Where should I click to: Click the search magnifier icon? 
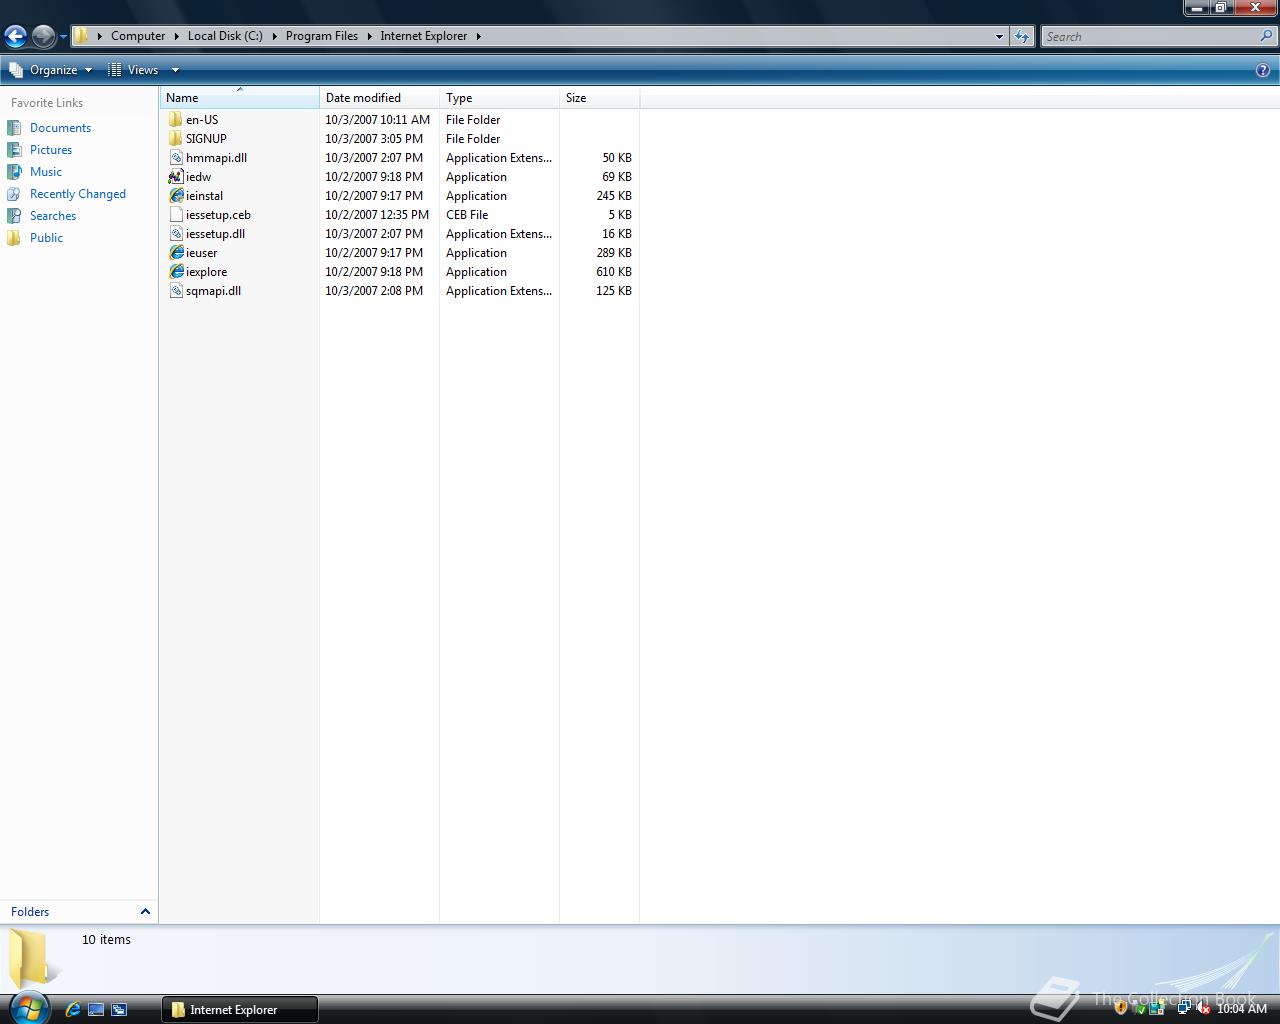point(1267,36)
